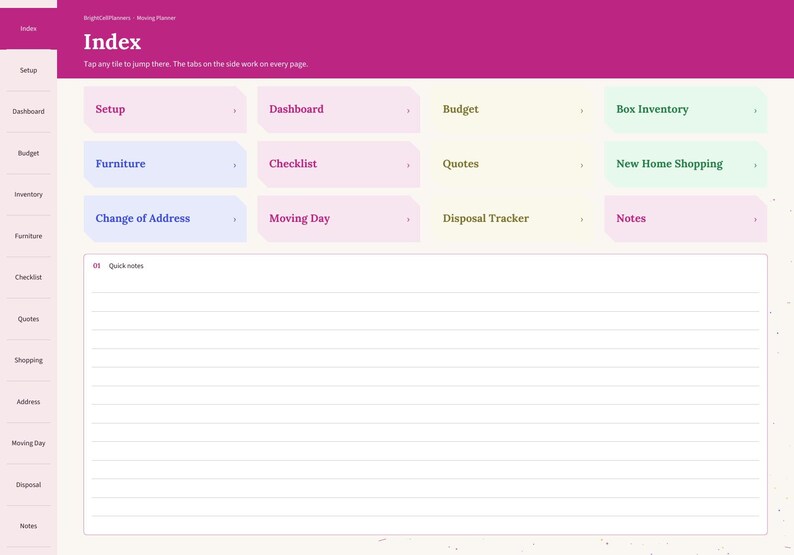
Task: Open the Checklist tile
Action: (x=339, y=164)
